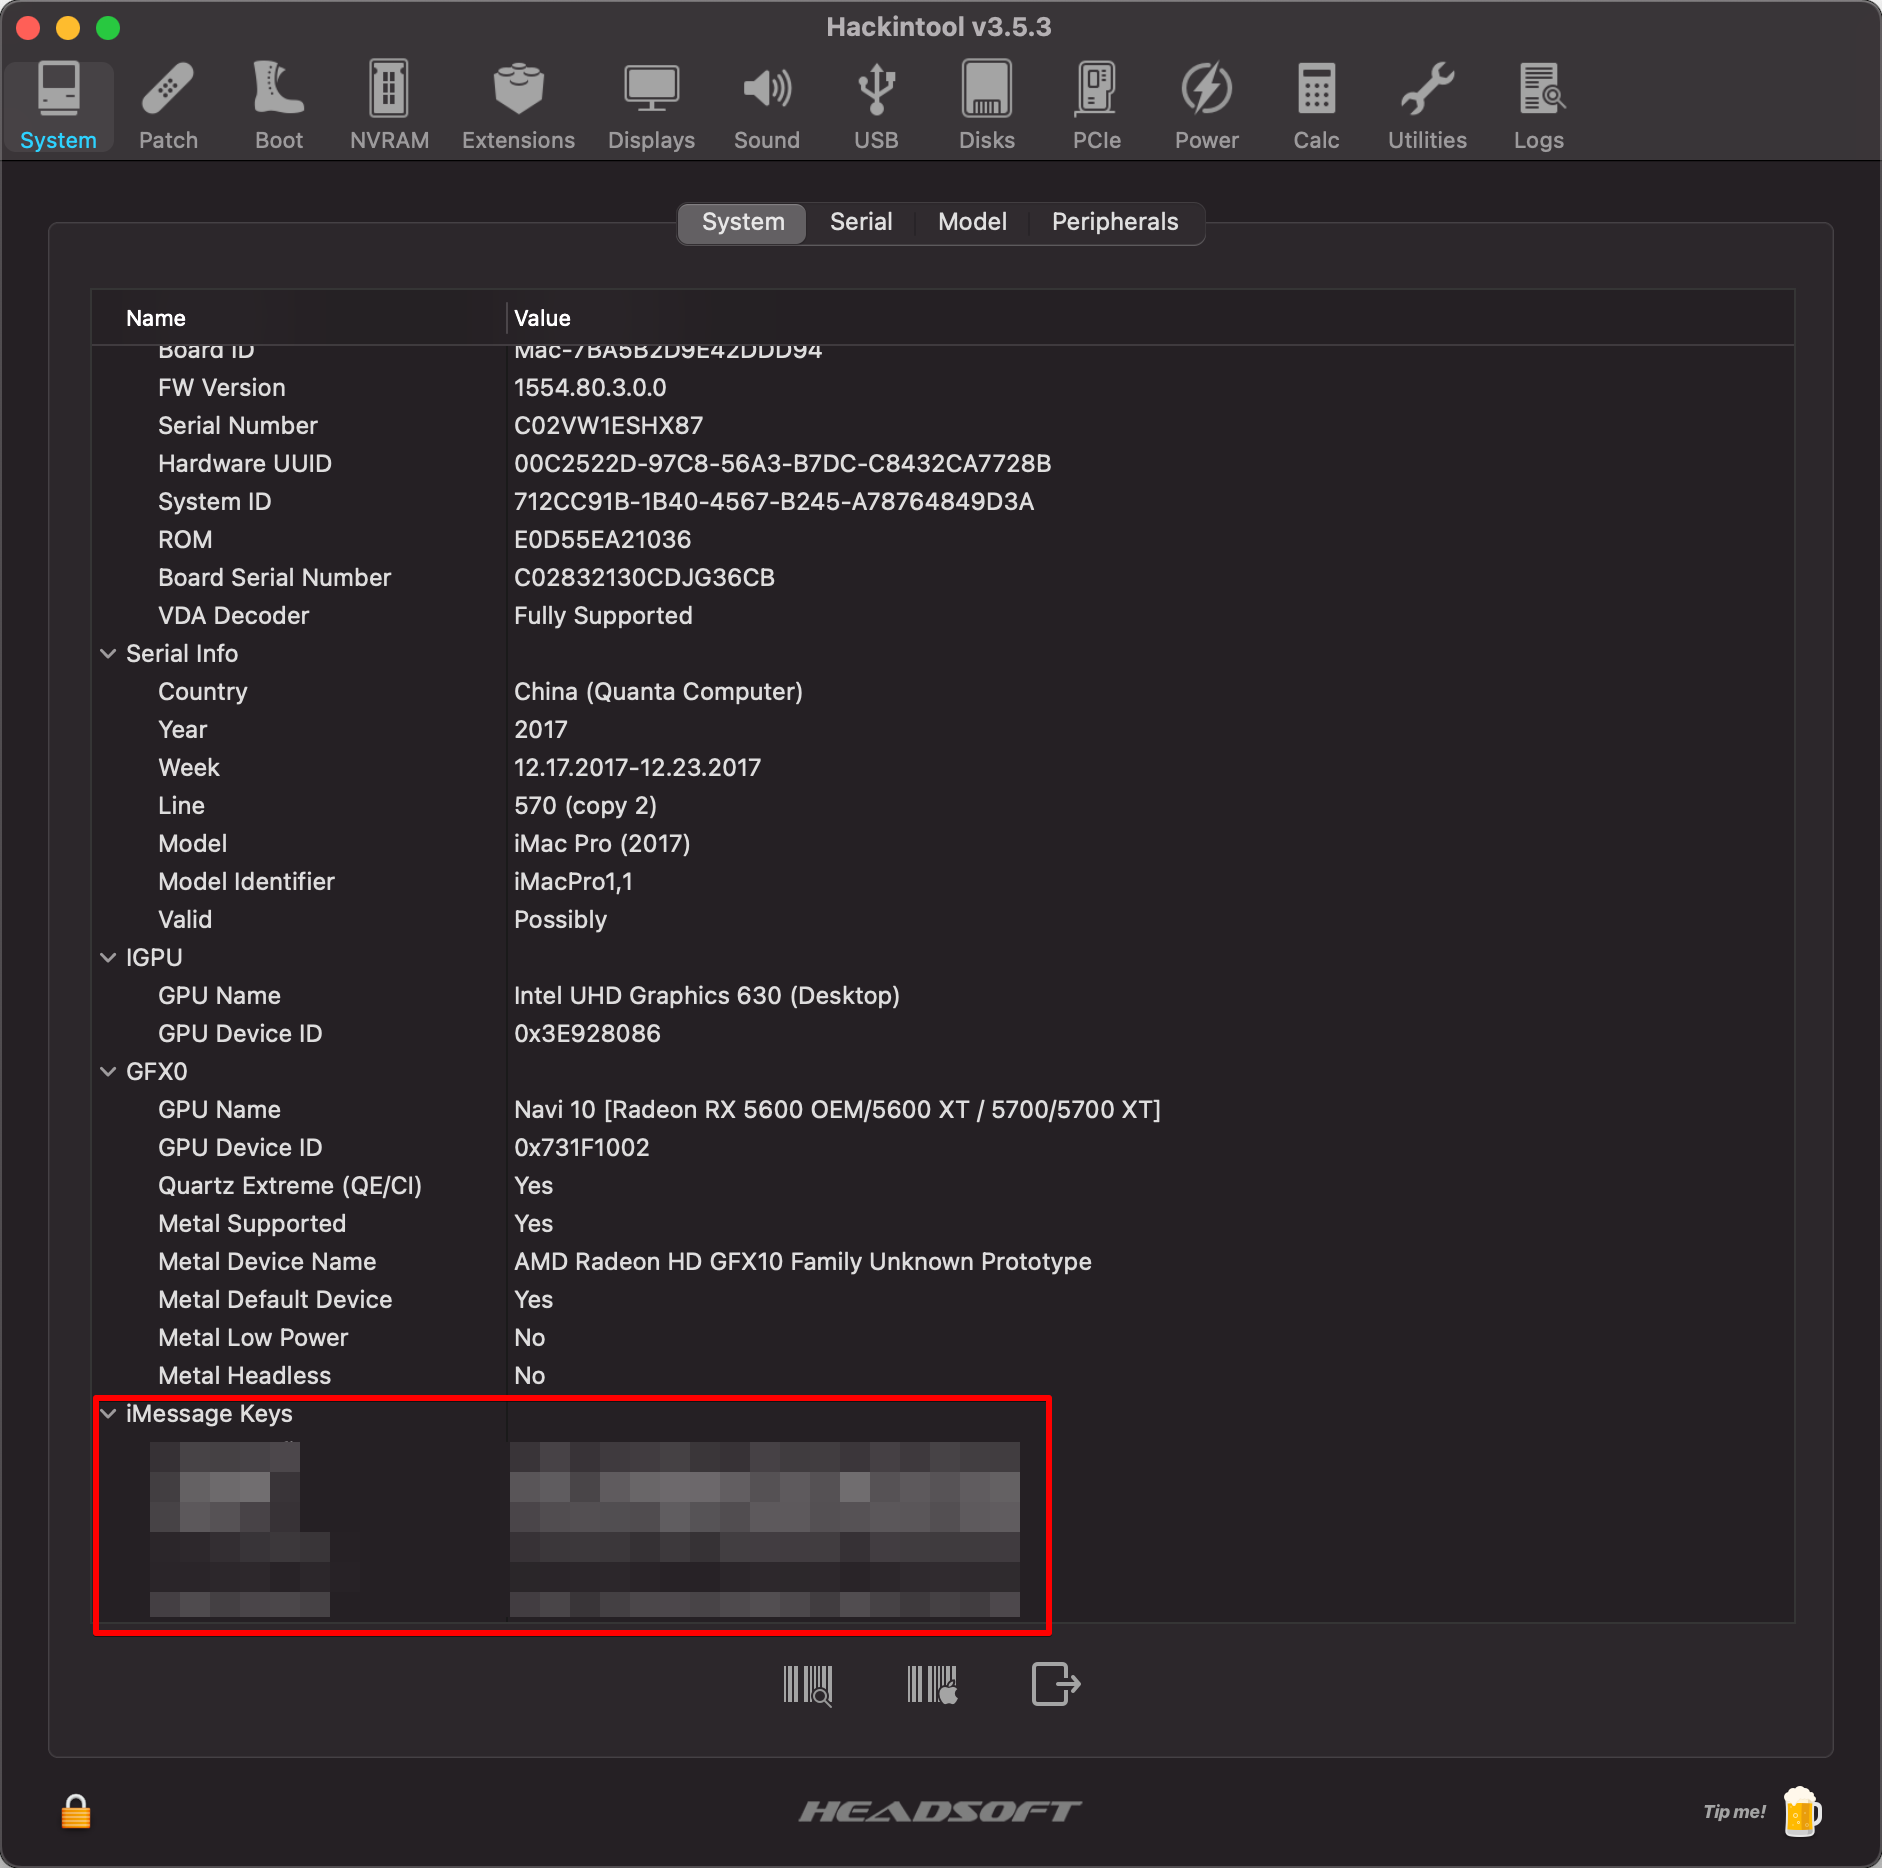This screenshot has width=1882, height=1868.
Task: Select the ROM value E0D55EA21036
Action: pos(602,540)
